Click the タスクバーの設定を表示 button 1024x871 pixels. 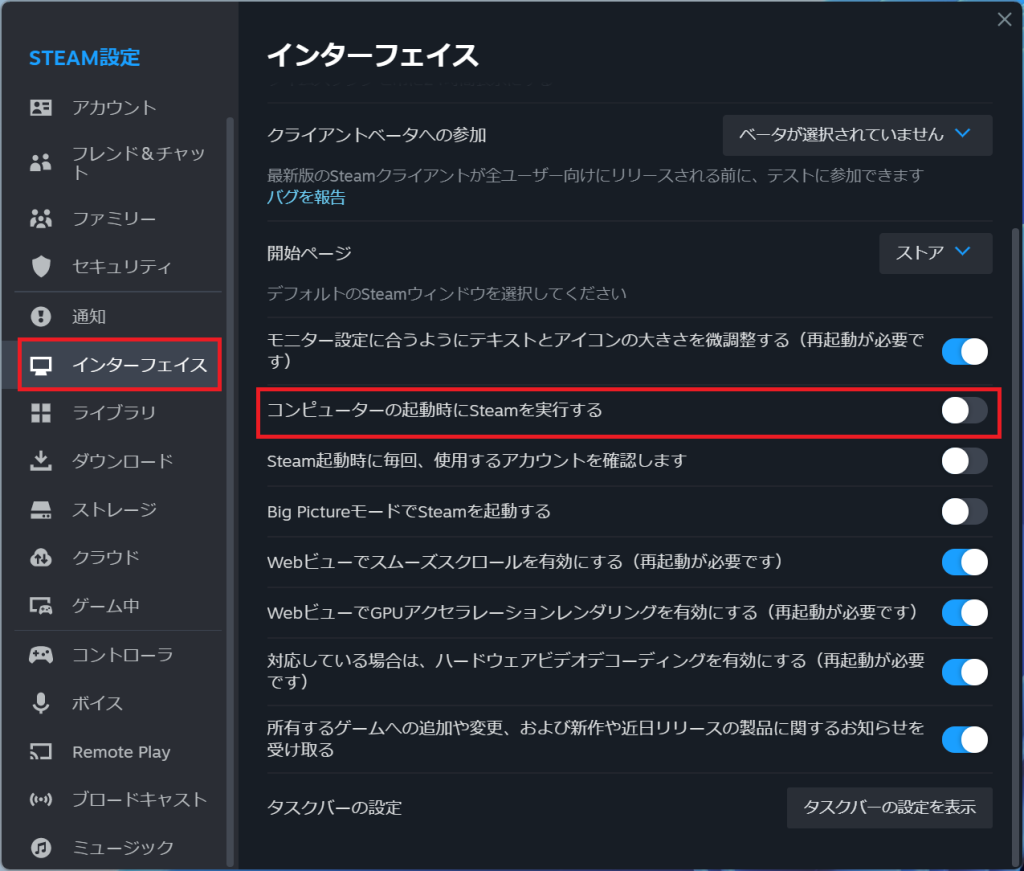coord(889,808)
